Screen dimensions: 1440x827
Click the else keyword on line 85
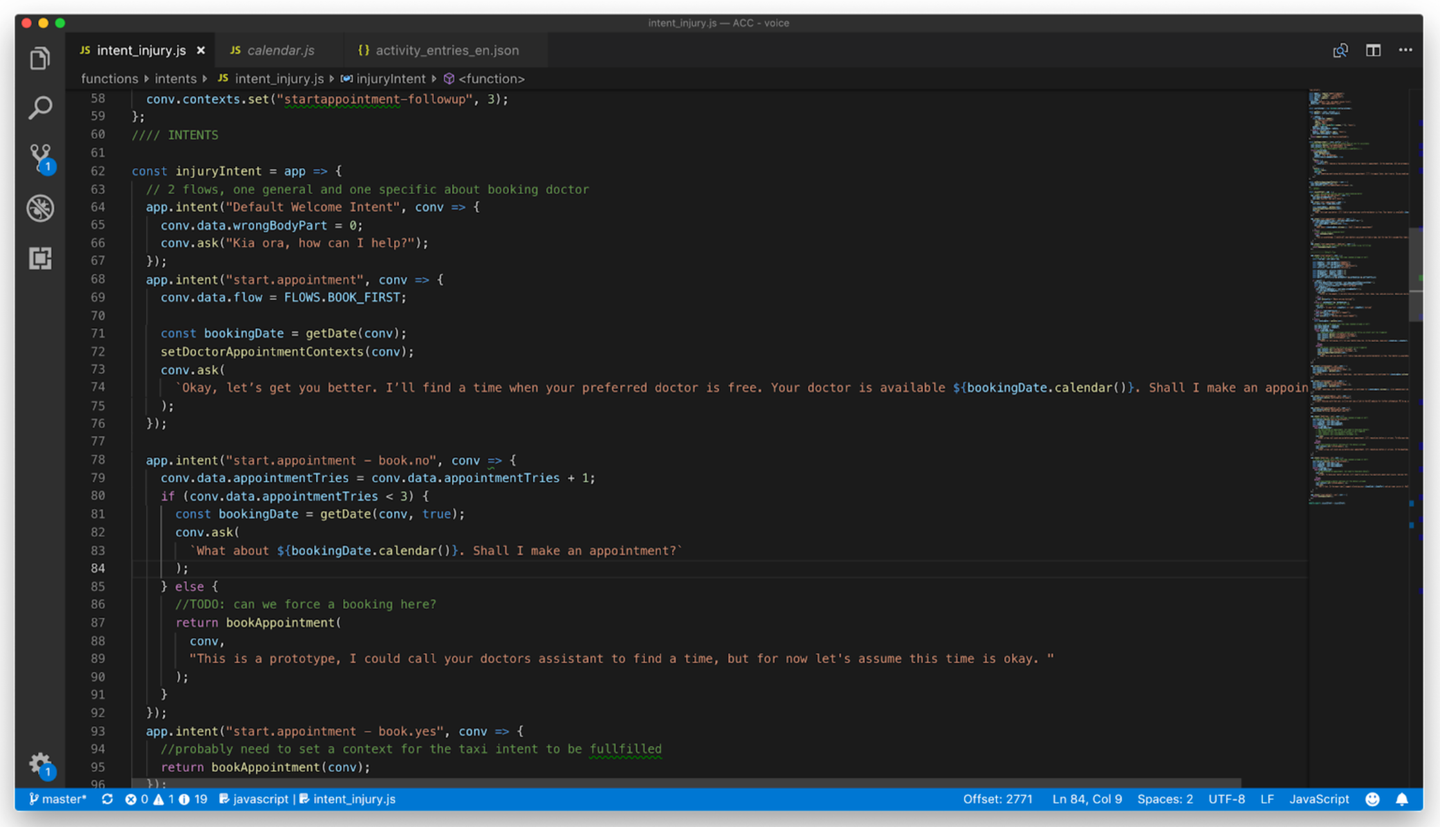click(190, 586)
